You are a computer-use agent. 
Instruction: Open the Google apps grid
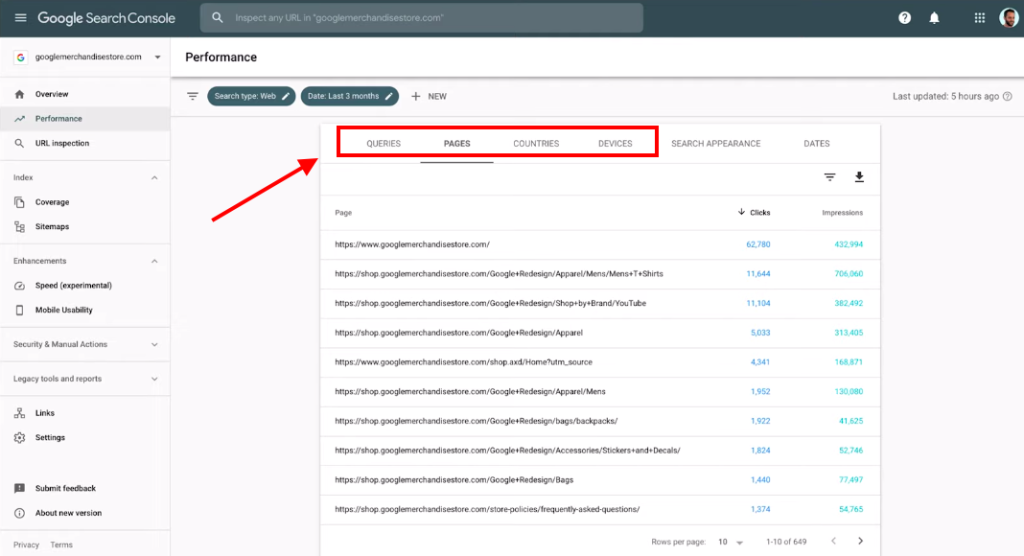click(979, 18)
